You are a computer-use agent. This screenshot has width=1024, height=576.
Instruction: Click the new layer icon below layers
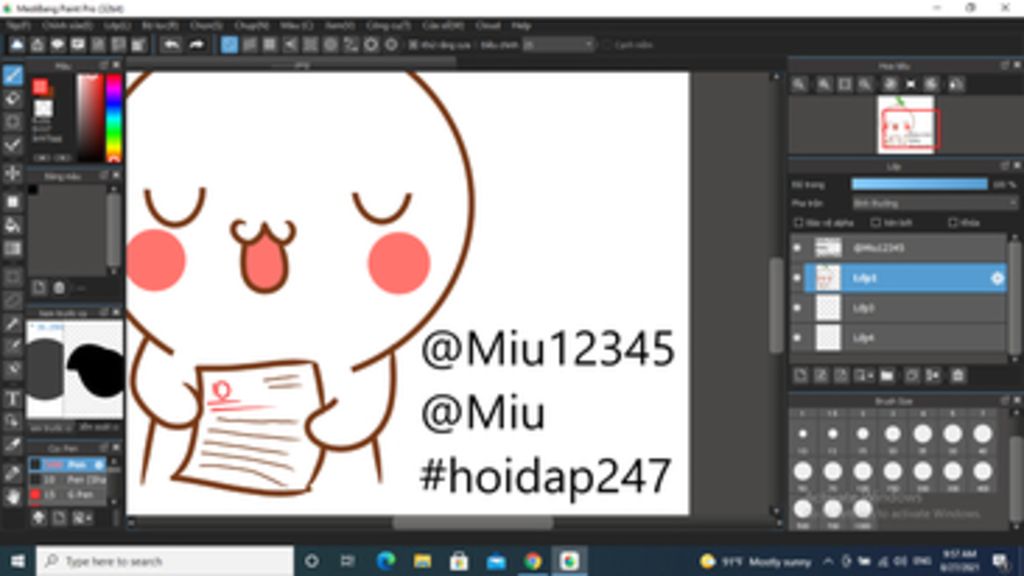[x=801, y=376]
